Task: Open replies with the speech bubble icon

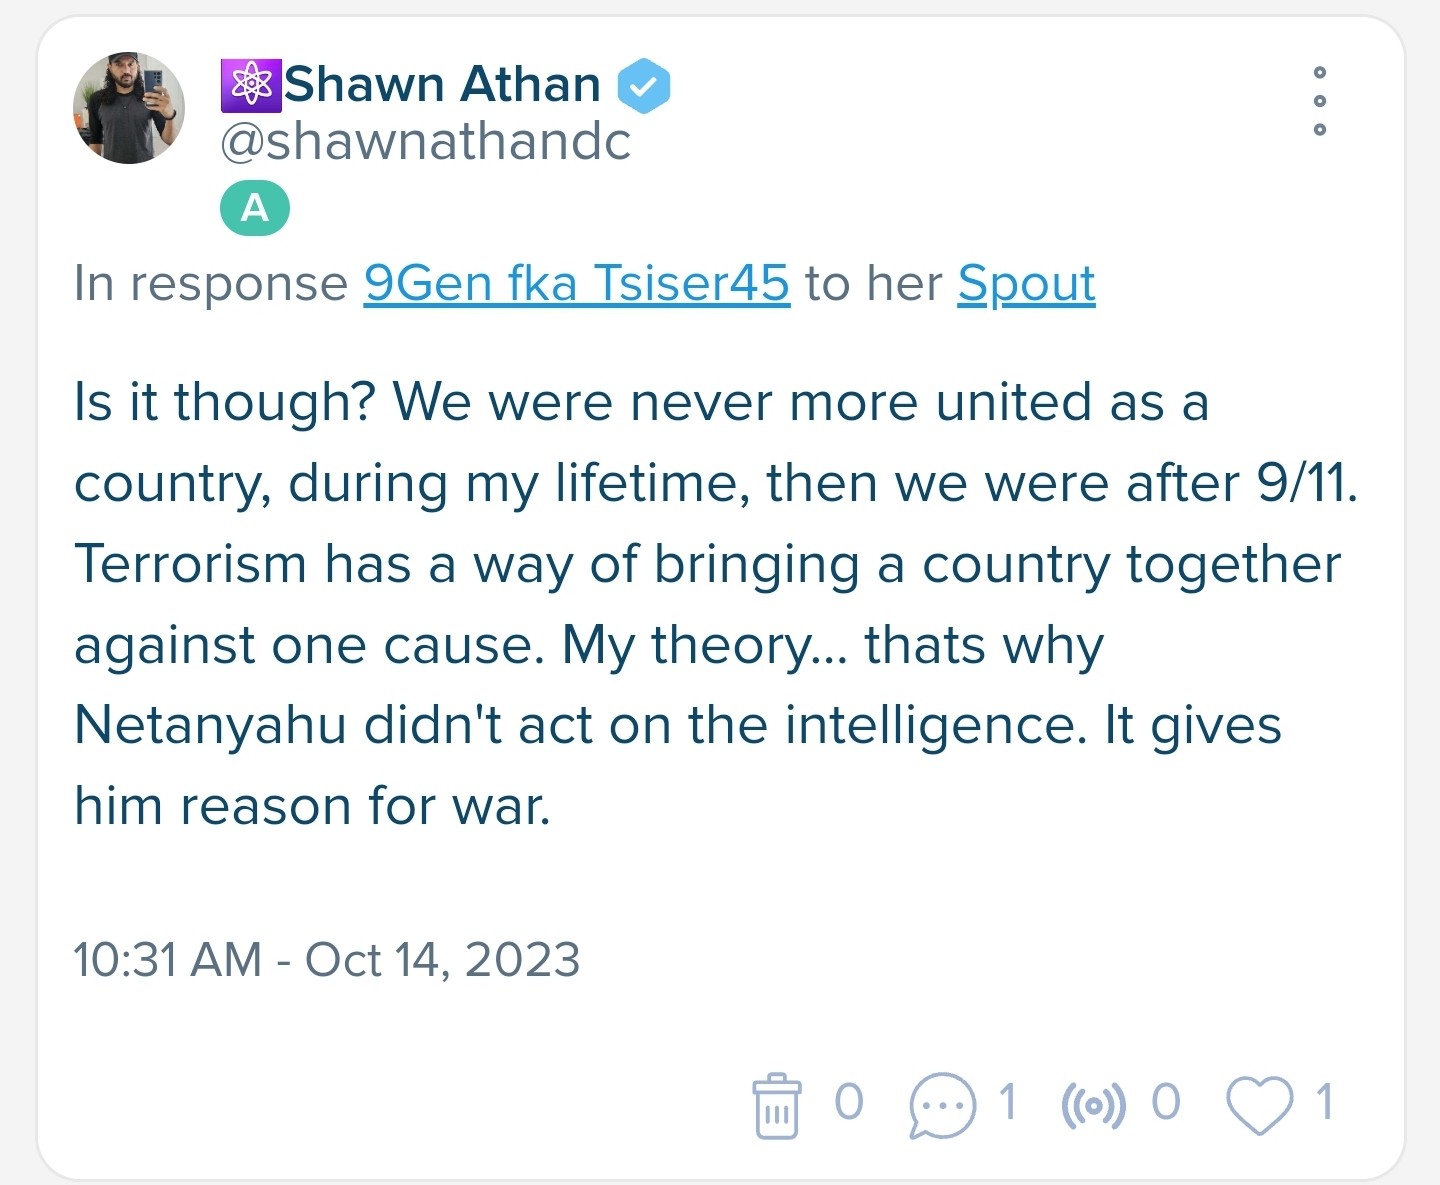Action: [x=942, y=1105]
